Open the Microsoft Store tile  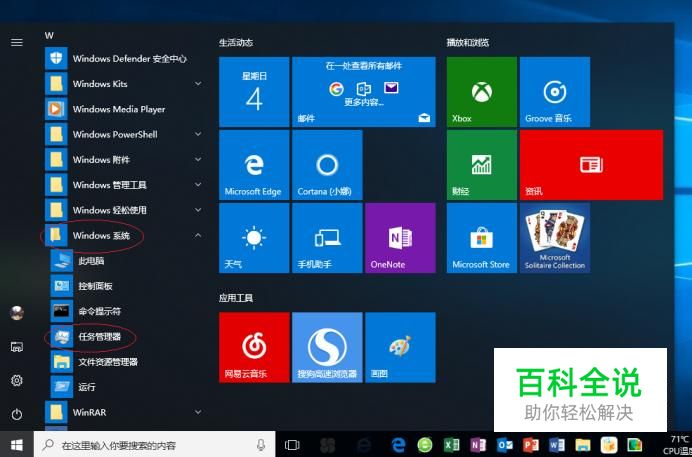(x=481, y=238)
